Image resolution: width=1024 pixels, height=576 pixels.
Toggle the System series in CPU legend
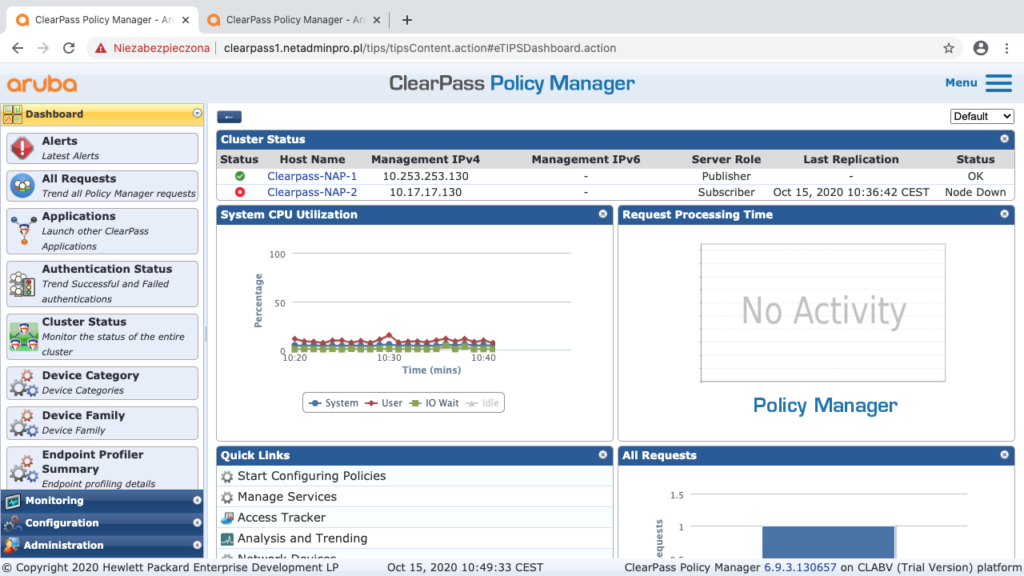click(334, 403)
